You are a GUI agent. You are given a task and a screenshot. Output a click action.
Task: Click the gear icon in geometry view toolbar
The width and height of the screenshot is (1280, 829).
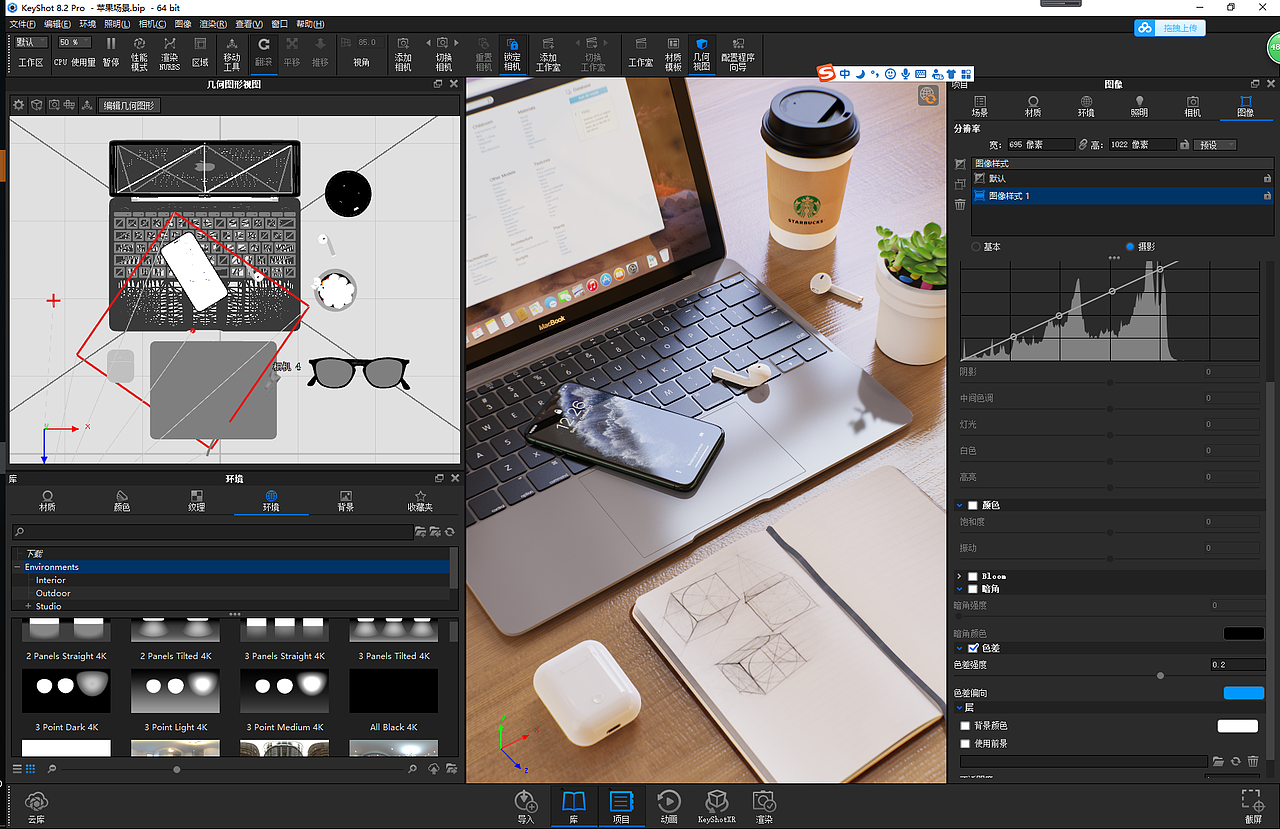[18, 105]
